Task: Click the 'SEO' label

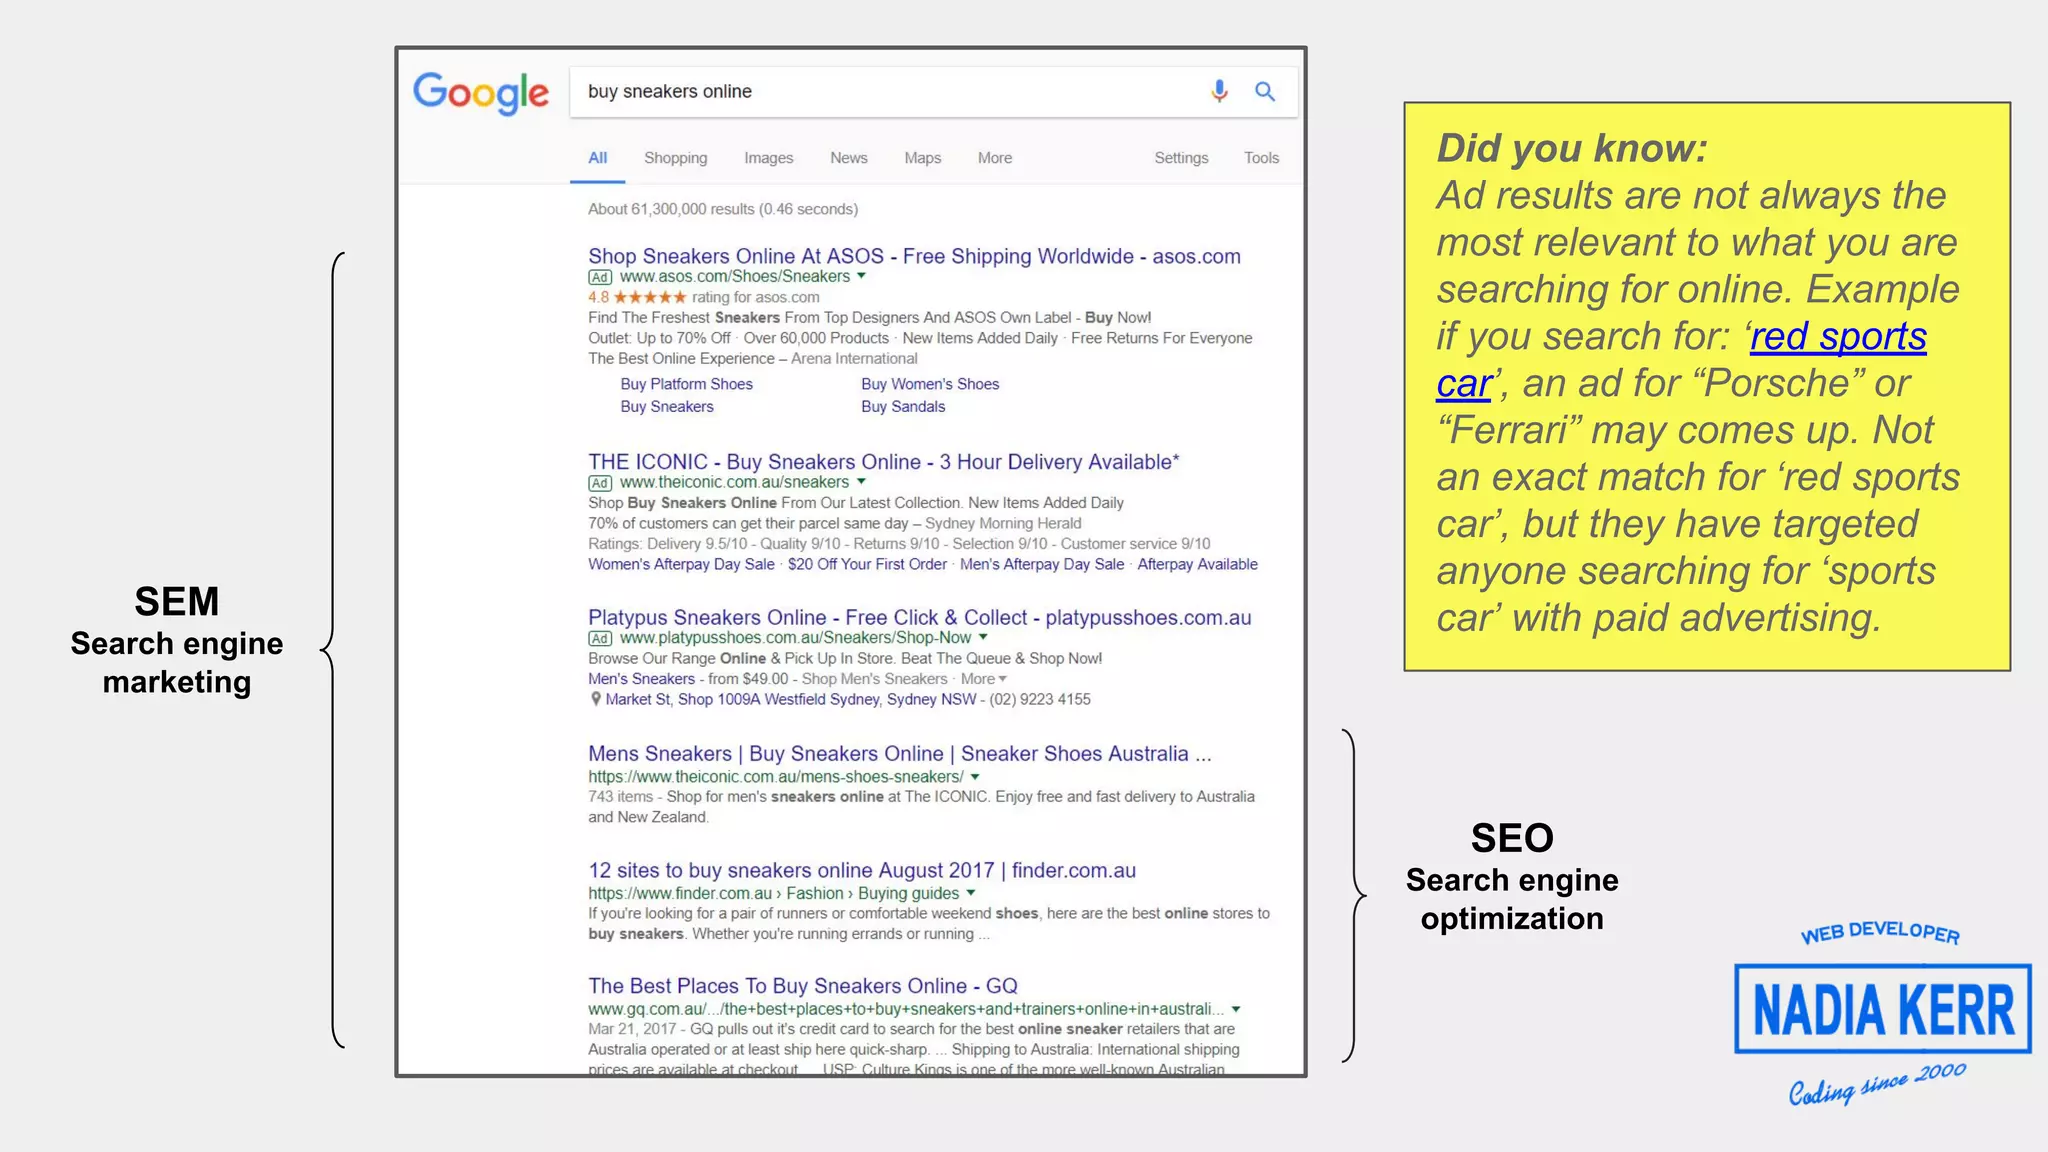Action: click(1512, 838)
